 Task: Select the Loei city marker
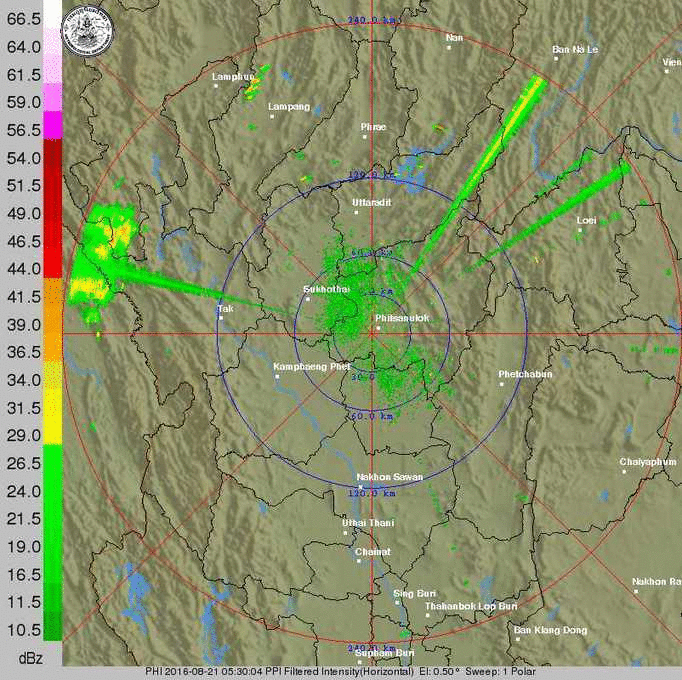coord(579,230)
